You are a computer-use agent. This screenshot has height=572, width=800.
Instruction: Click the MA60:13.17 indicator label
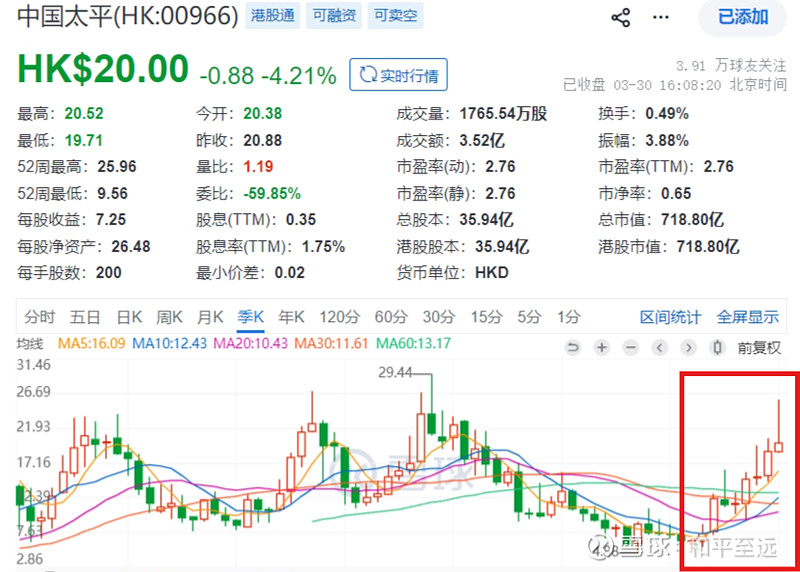413,343
